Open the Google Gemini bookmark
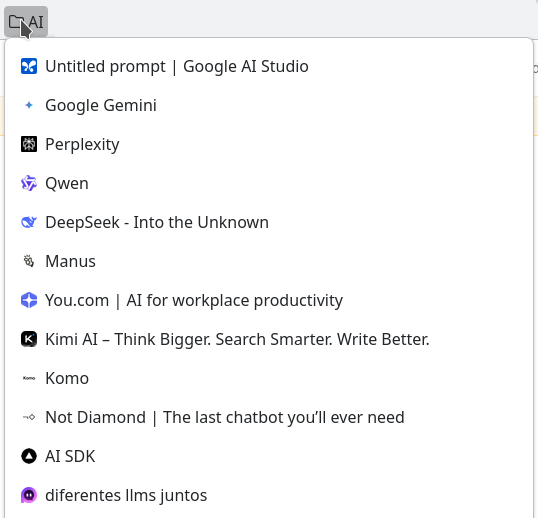The width and height of the screenshot is (538, 518). [x=269, y=105]
